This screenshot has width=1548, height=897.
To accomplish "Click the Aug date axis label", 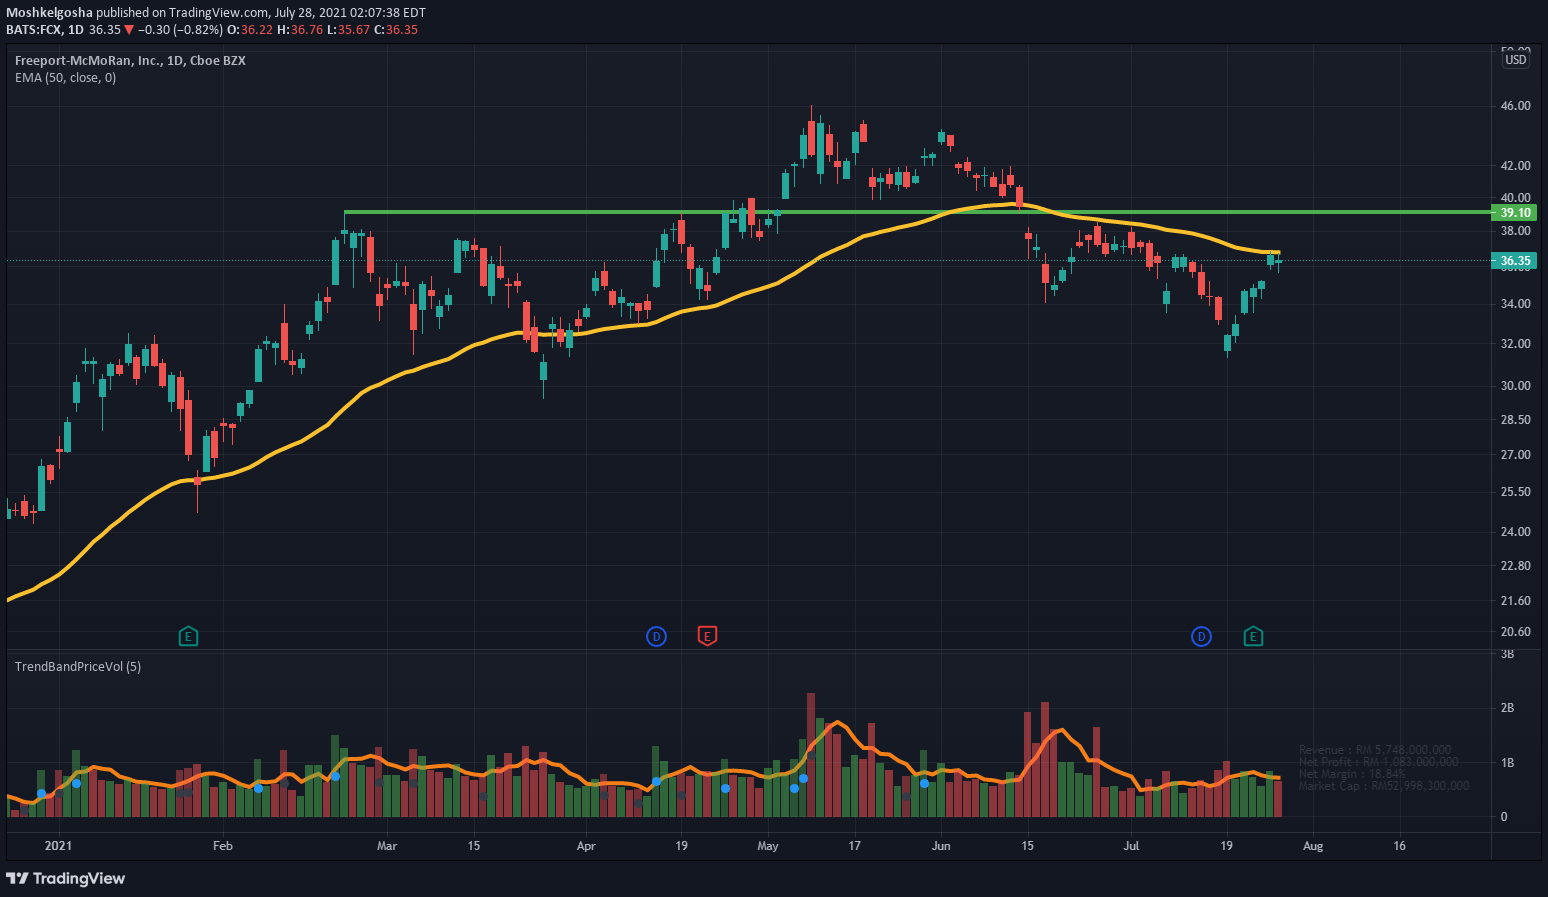I will tap(1313, 846).
